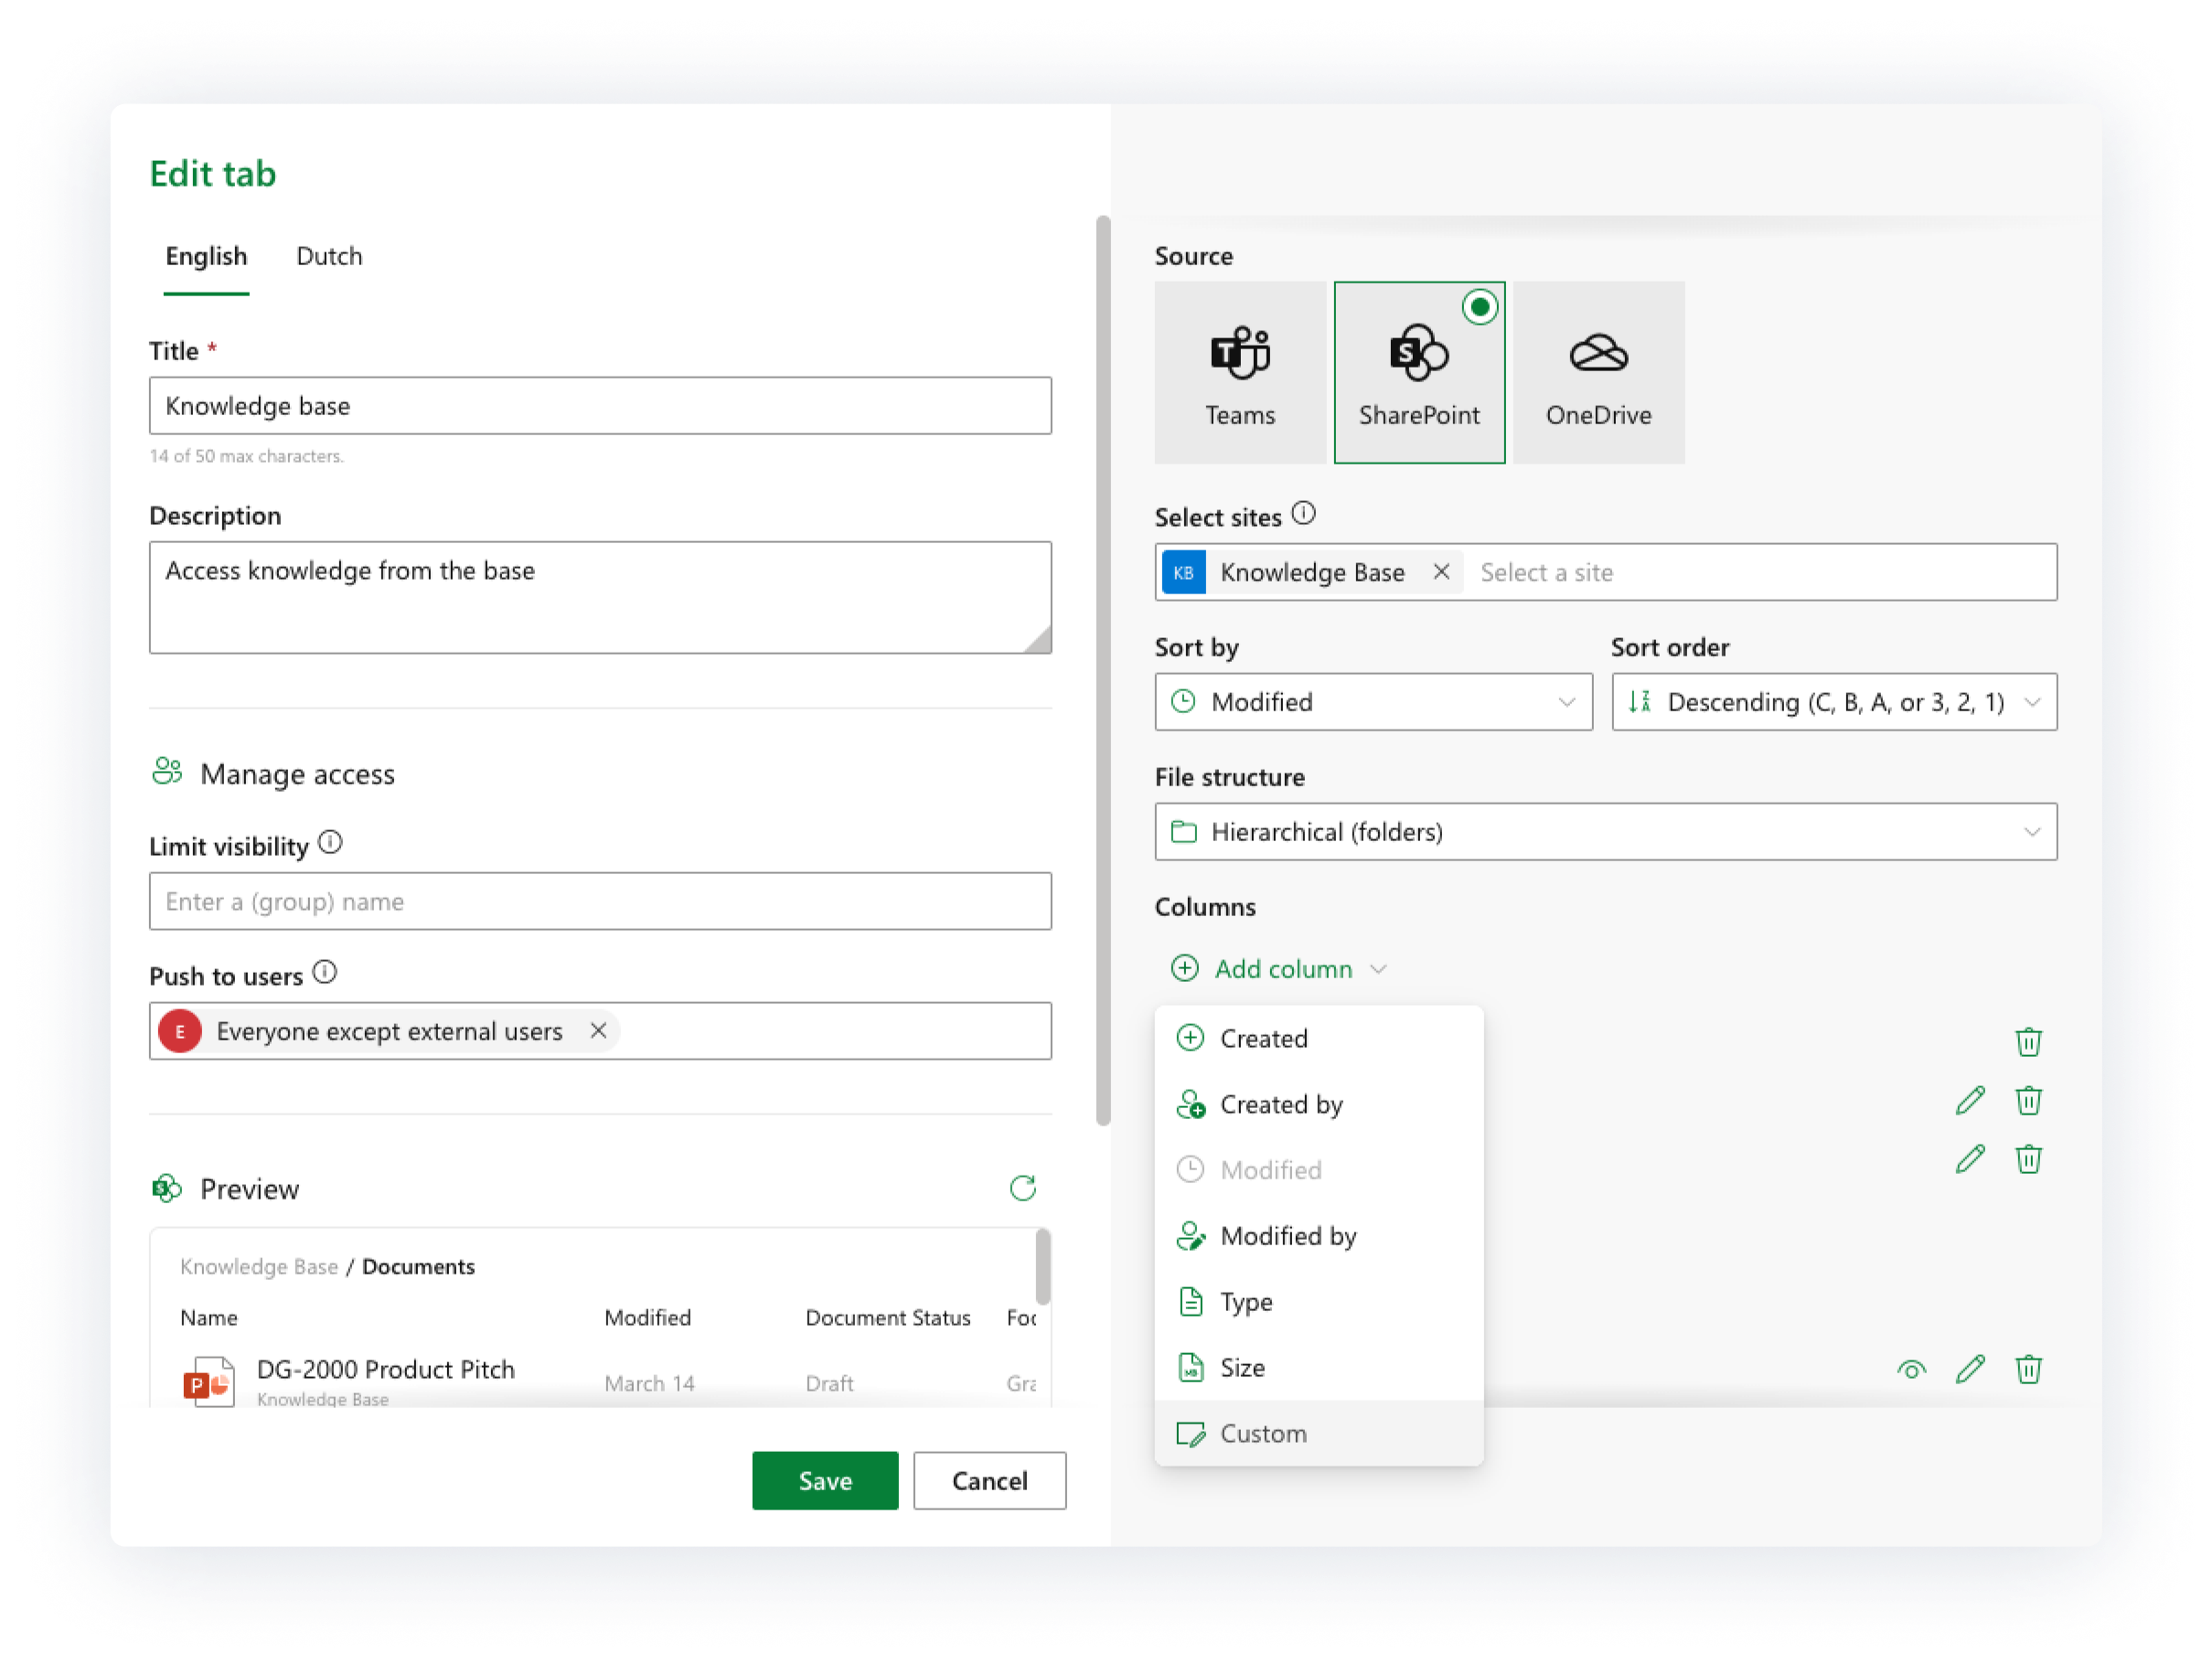Edit the third column with its pencil icon
2212x1663 pixels.
coord(1970,1159)
